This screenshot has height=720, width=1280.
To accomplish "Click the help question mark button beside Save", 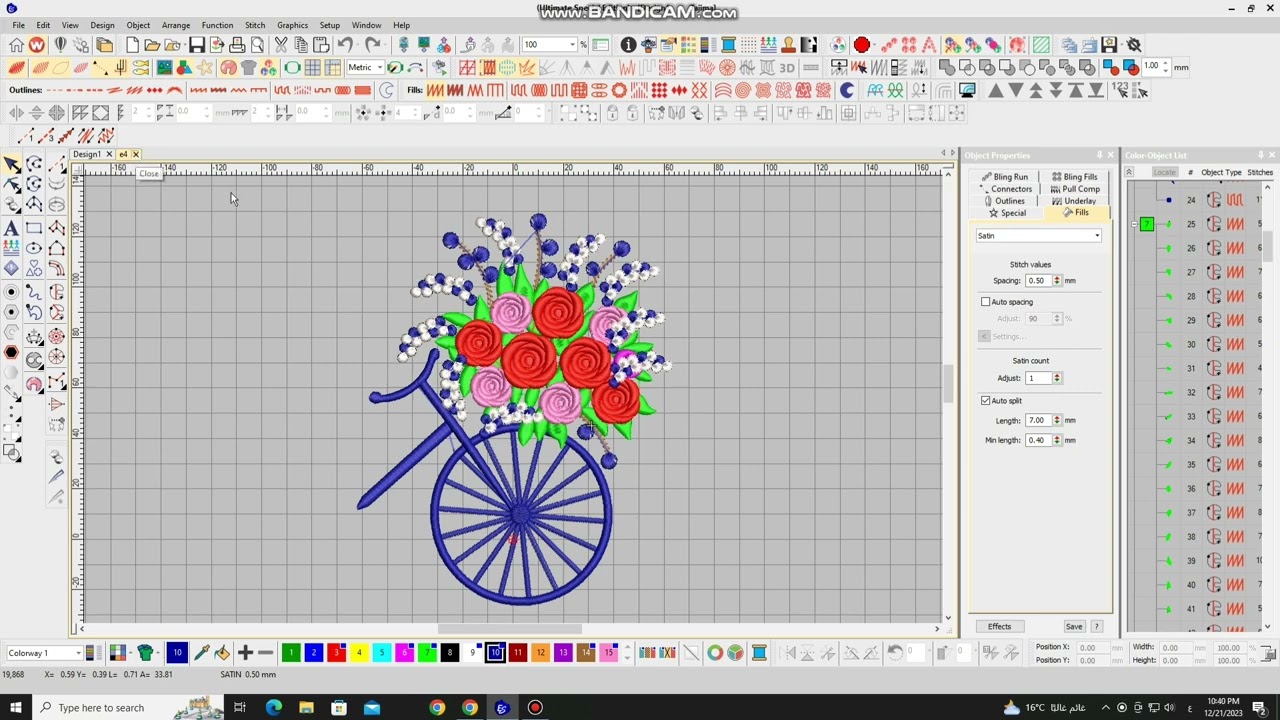I will 1097,626.
